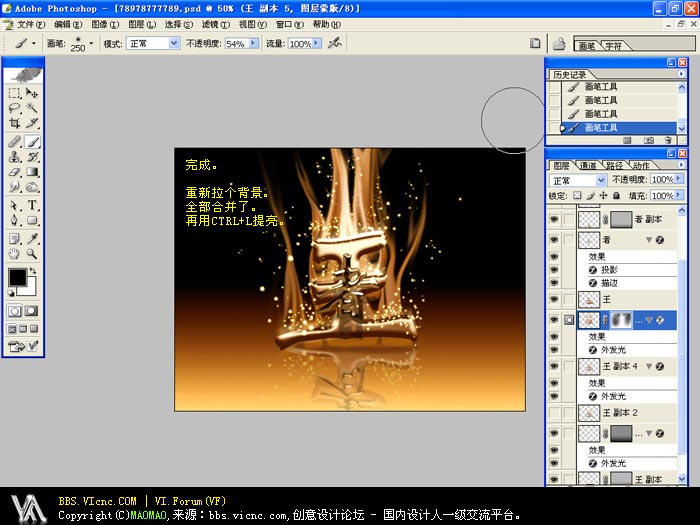The height and width of the screenshot is (525, 700).
Task: Click the black foreground color swatch
Action: (x=17, y=277)
